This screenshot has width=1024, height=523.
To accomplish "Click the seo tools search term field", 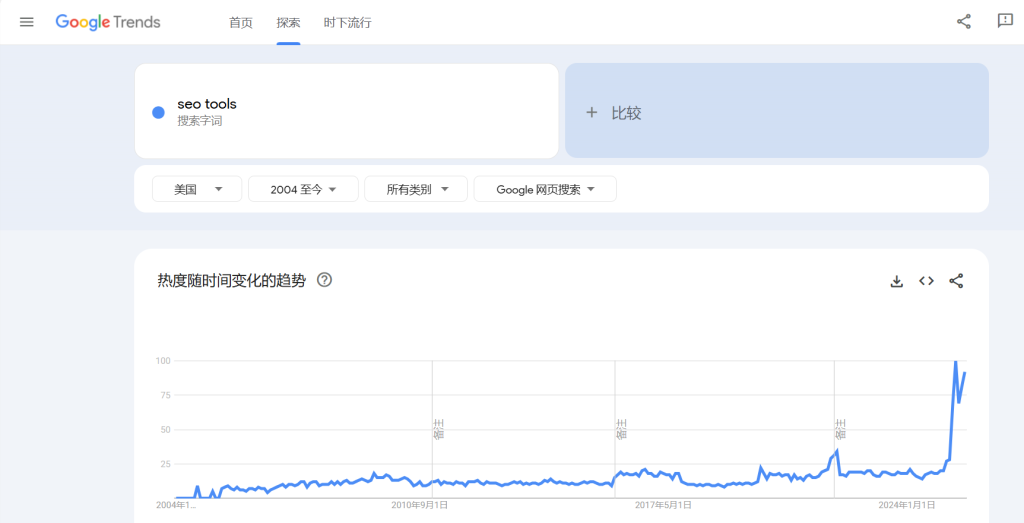I will coord(346,111).
